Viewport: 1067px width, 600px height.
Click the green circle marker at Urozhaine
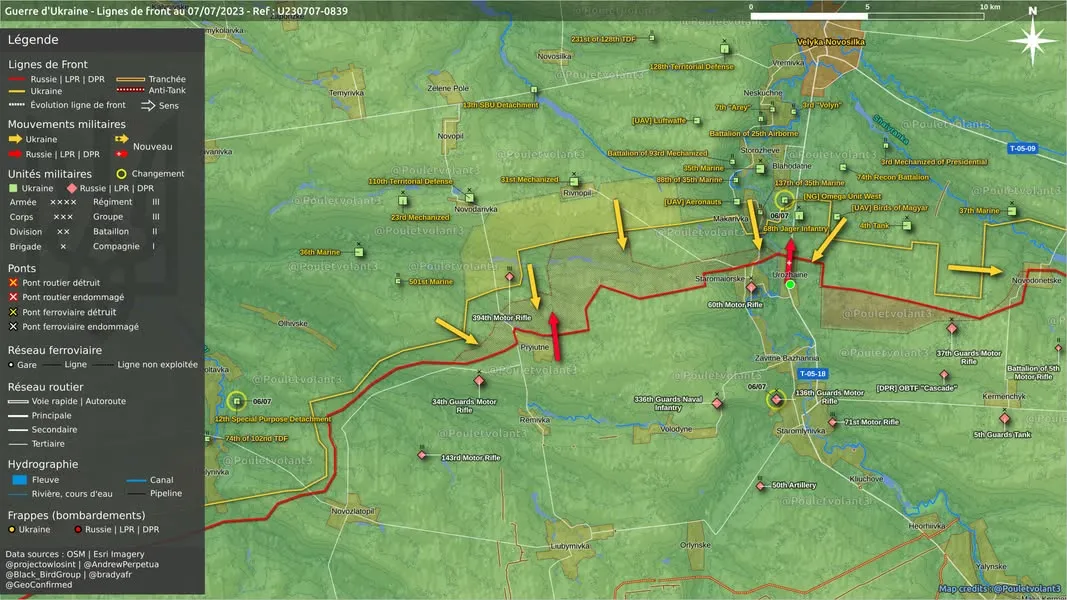(x=790, y=284)
